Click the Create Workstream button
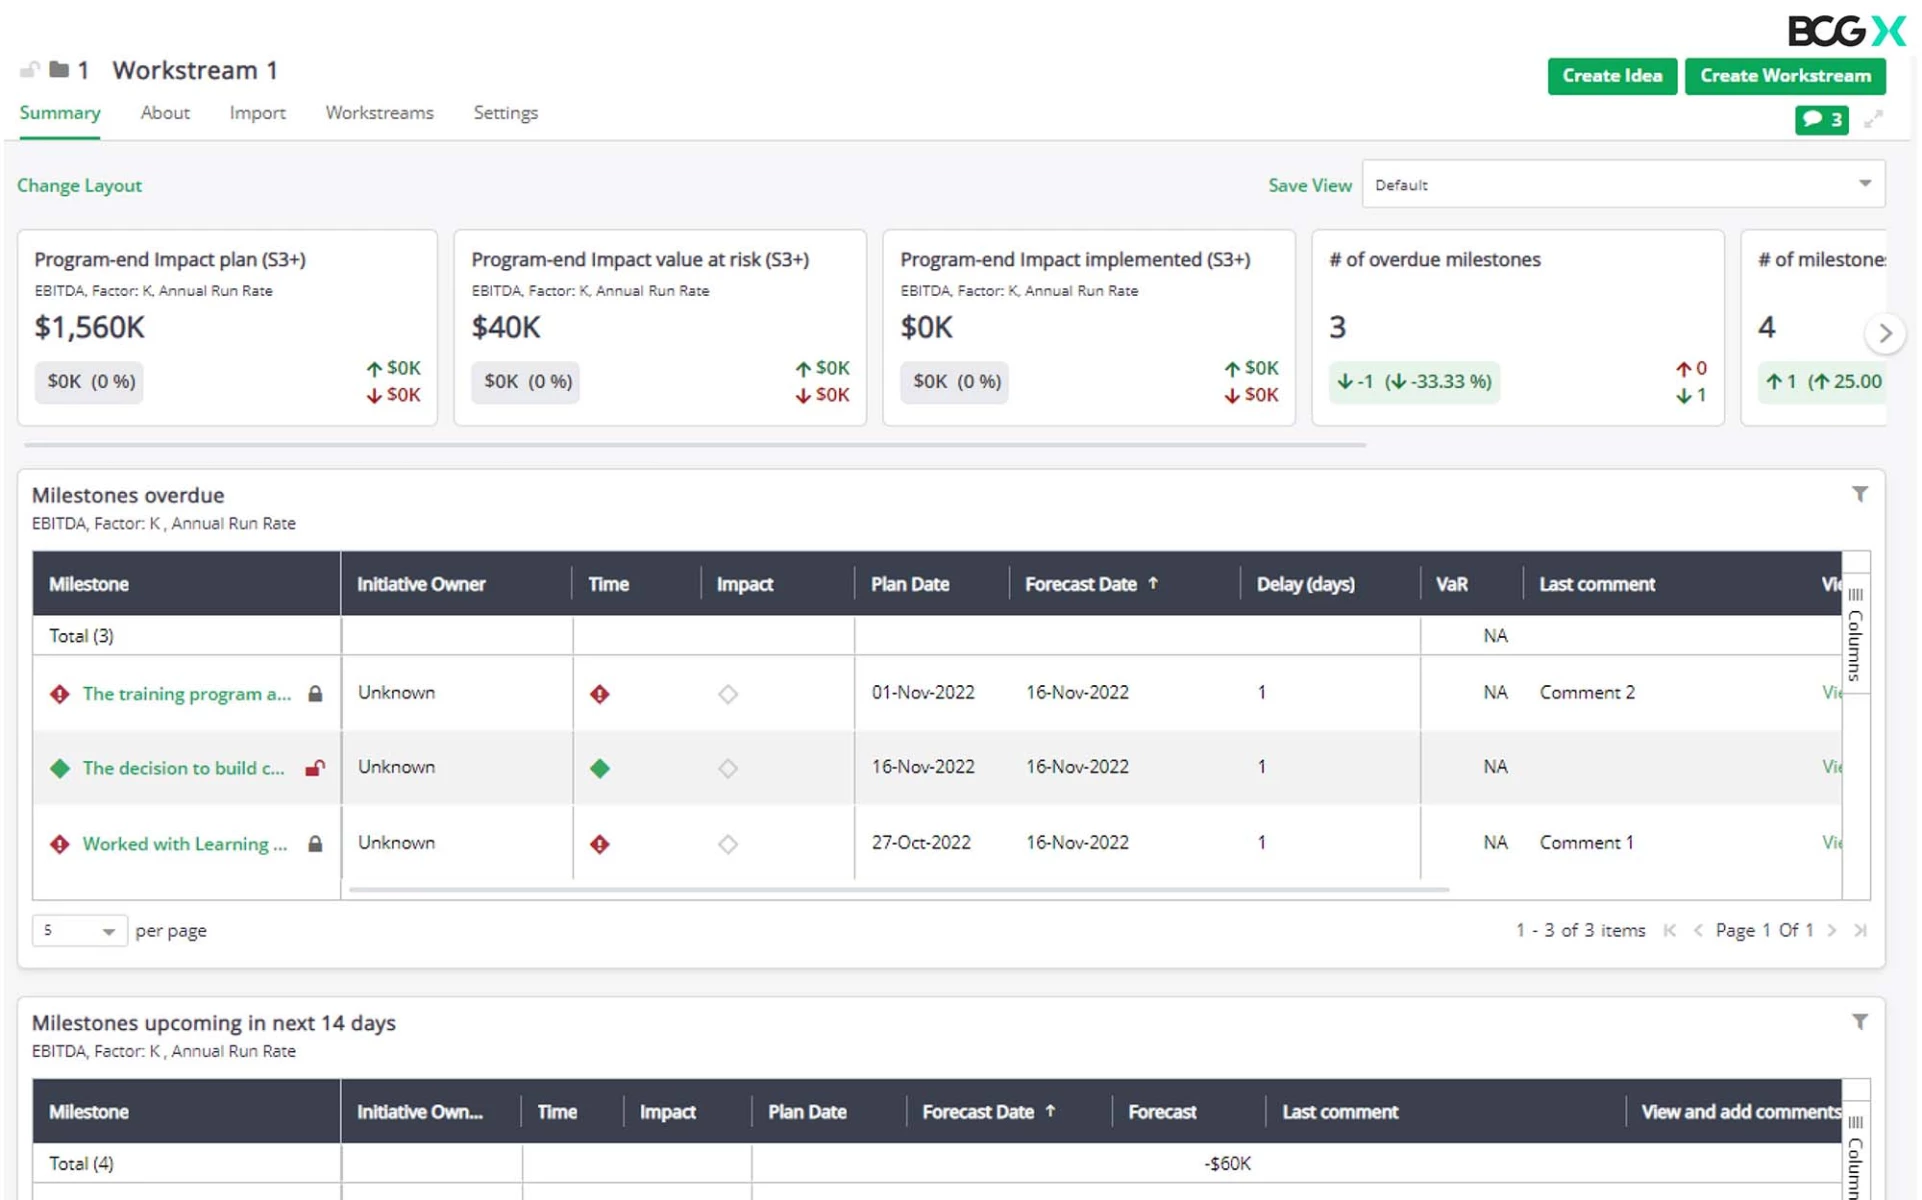The image size is (1922, 1200). (x=1785, y=76)
